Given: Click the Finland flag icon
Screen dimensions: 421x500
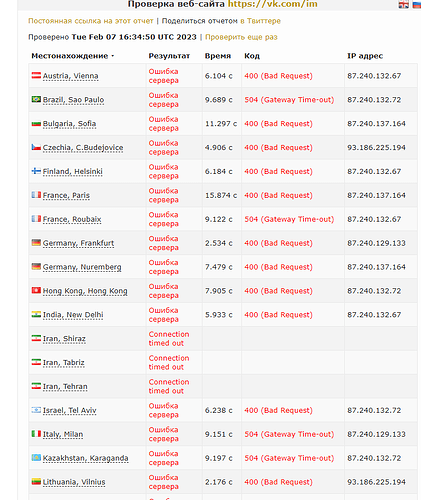Looking at the screenshot, I should 36,171.
